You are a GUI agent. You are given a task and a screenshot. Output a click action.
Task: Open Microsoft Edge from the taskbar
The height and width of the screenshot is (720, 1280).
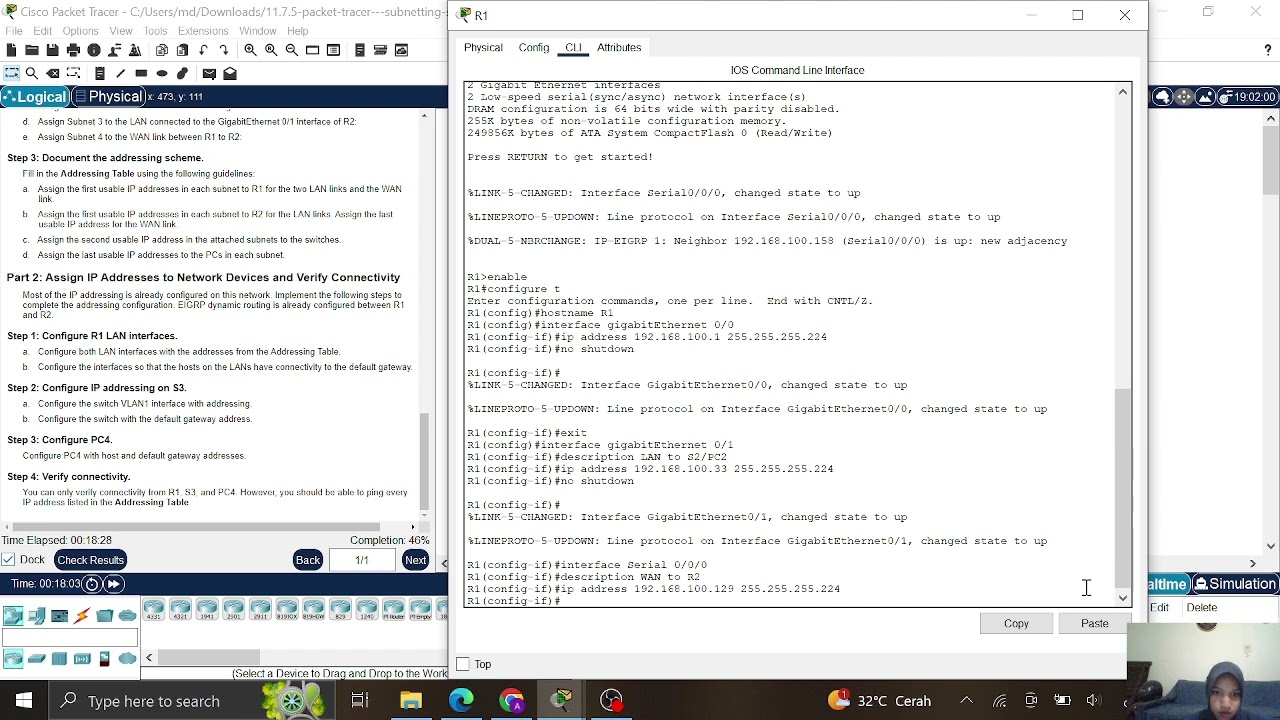click(461, 701)
